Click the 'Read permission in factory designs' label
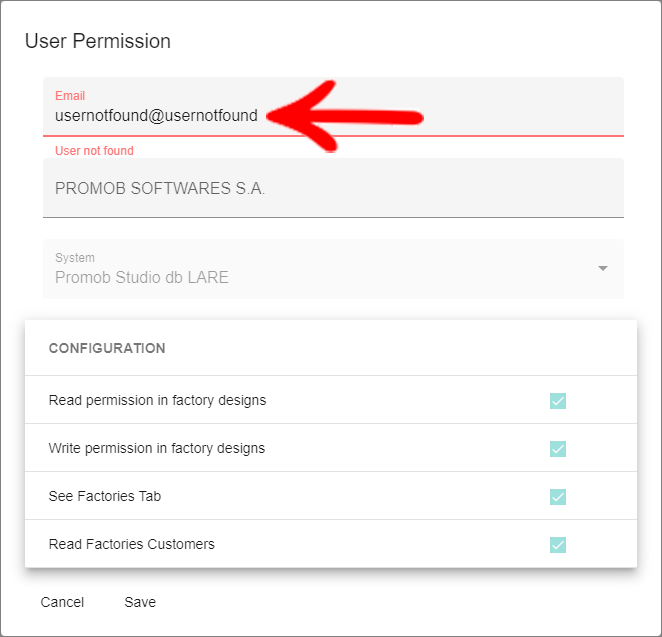Image resolution: width=662 pixels, height=637 pixels. point(157,400)
